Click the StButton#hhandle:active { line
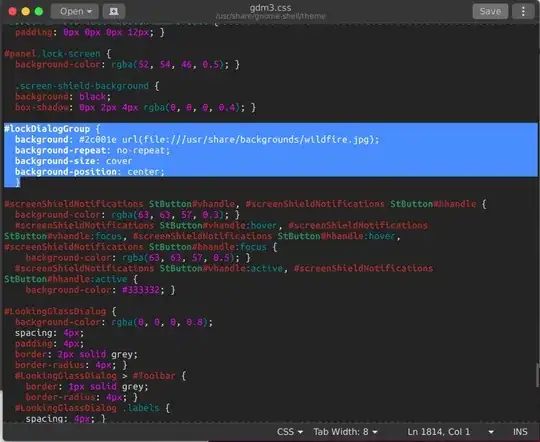Viewport: 540px width, 442px height. [x=71, y=279]
